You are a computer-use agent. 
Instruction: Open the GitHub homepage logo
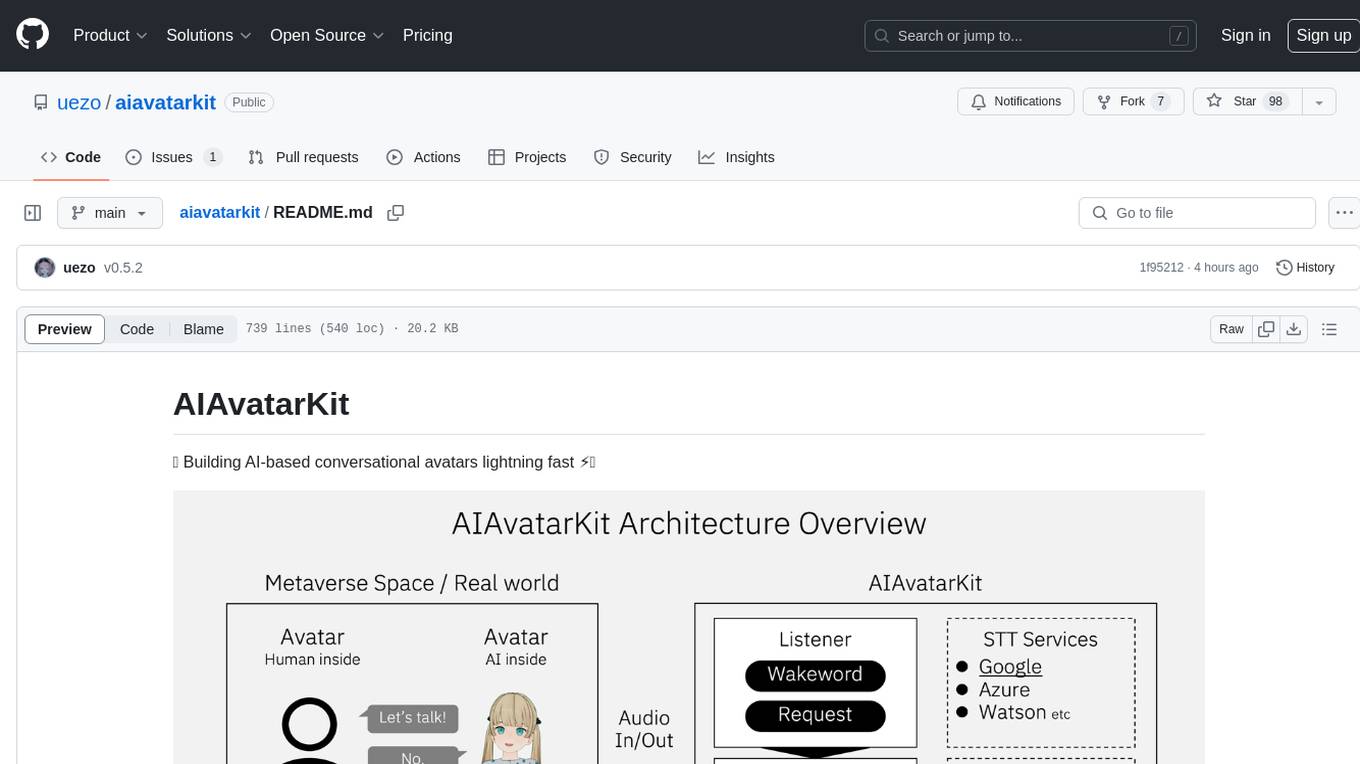(x=32, y=35)
